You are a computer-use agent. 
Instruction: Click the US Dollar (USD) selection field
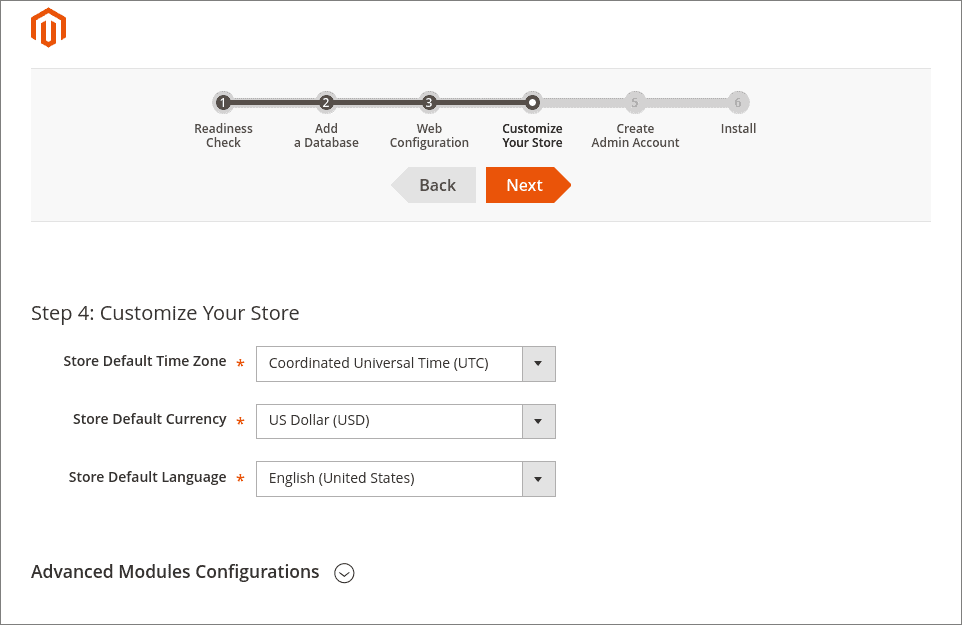click(x=389, y=421)
